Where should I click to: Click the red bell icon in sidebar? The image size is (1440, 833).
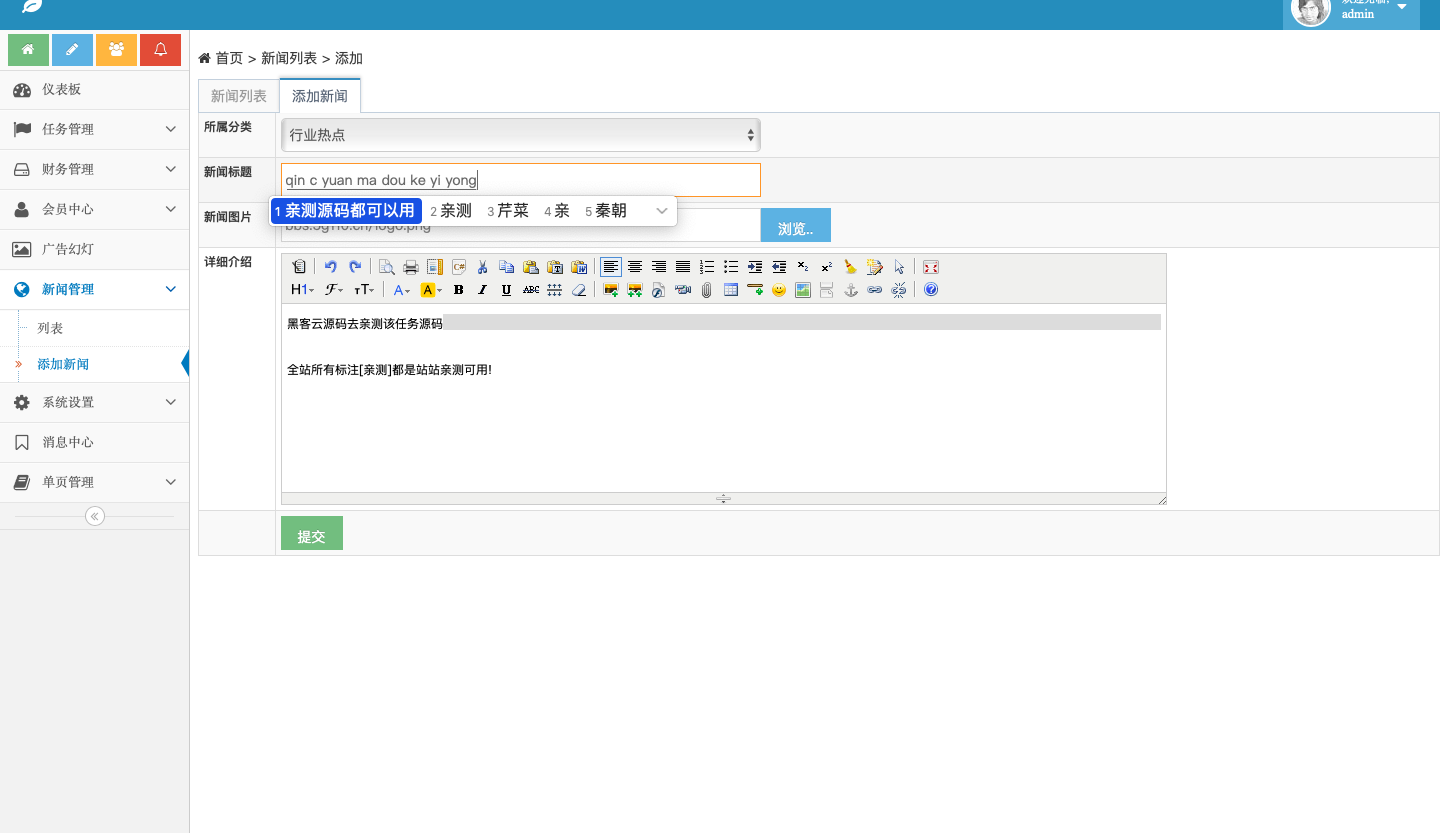160,50
